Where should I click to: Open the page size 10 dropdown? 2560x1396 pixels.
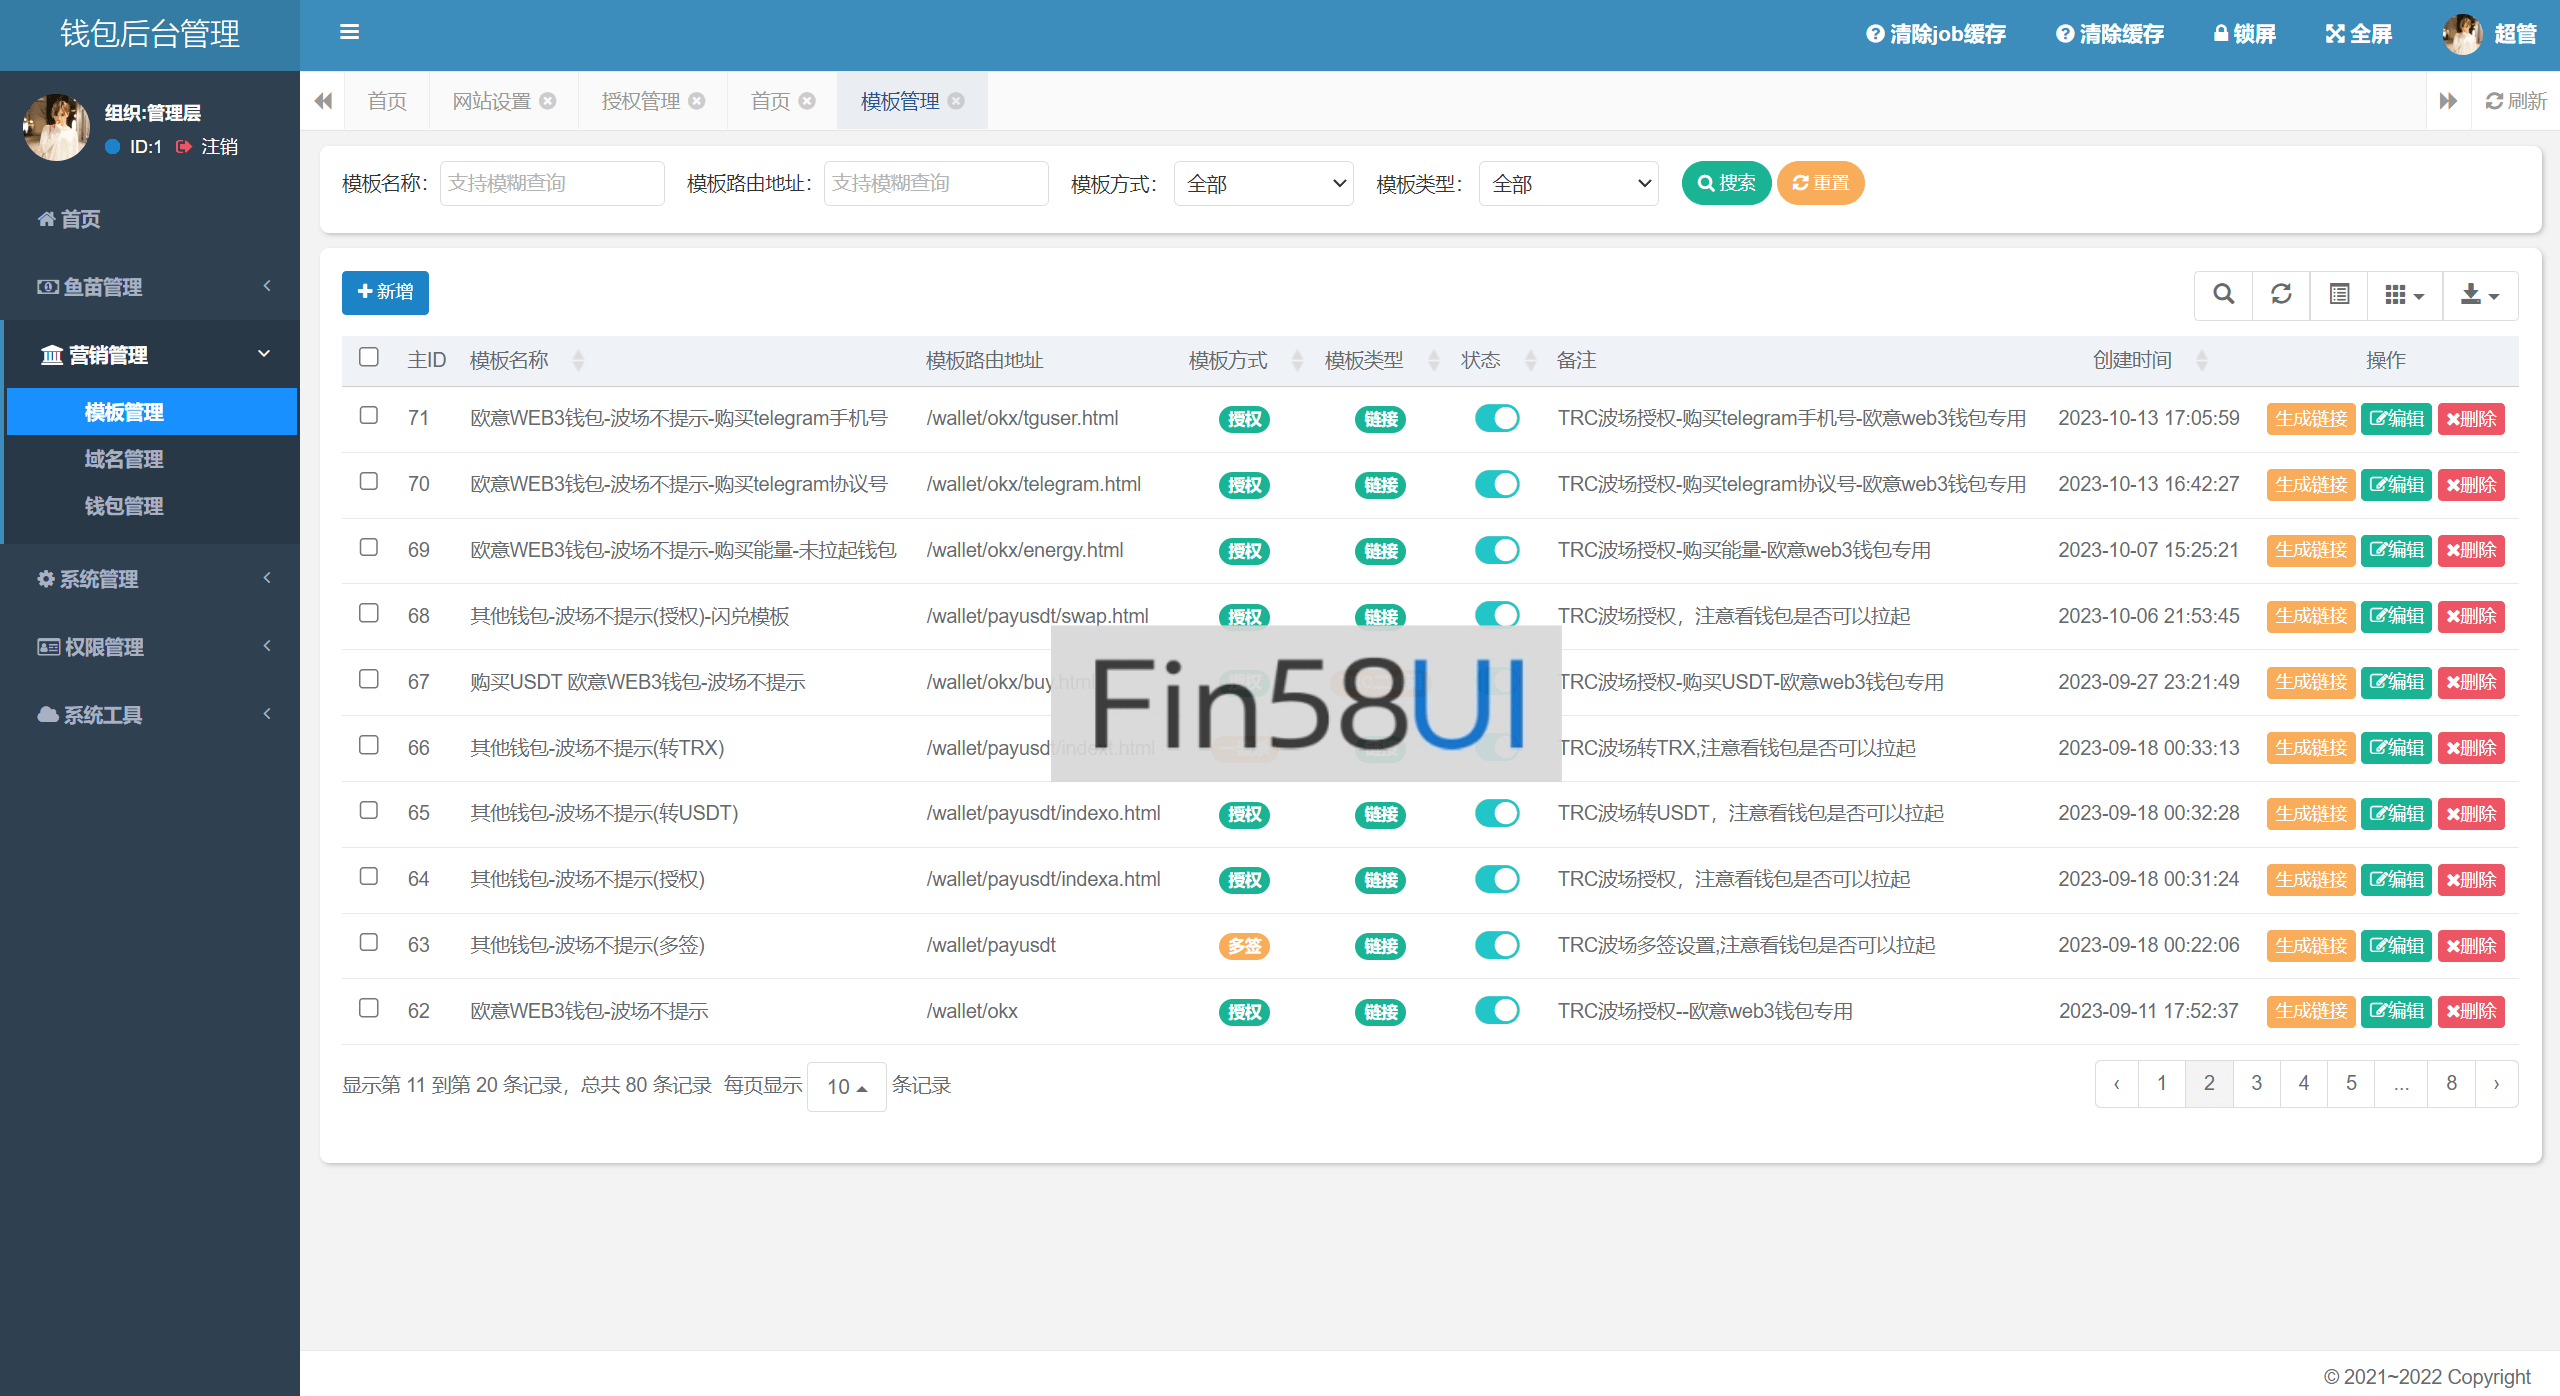tap(846, 1086)
